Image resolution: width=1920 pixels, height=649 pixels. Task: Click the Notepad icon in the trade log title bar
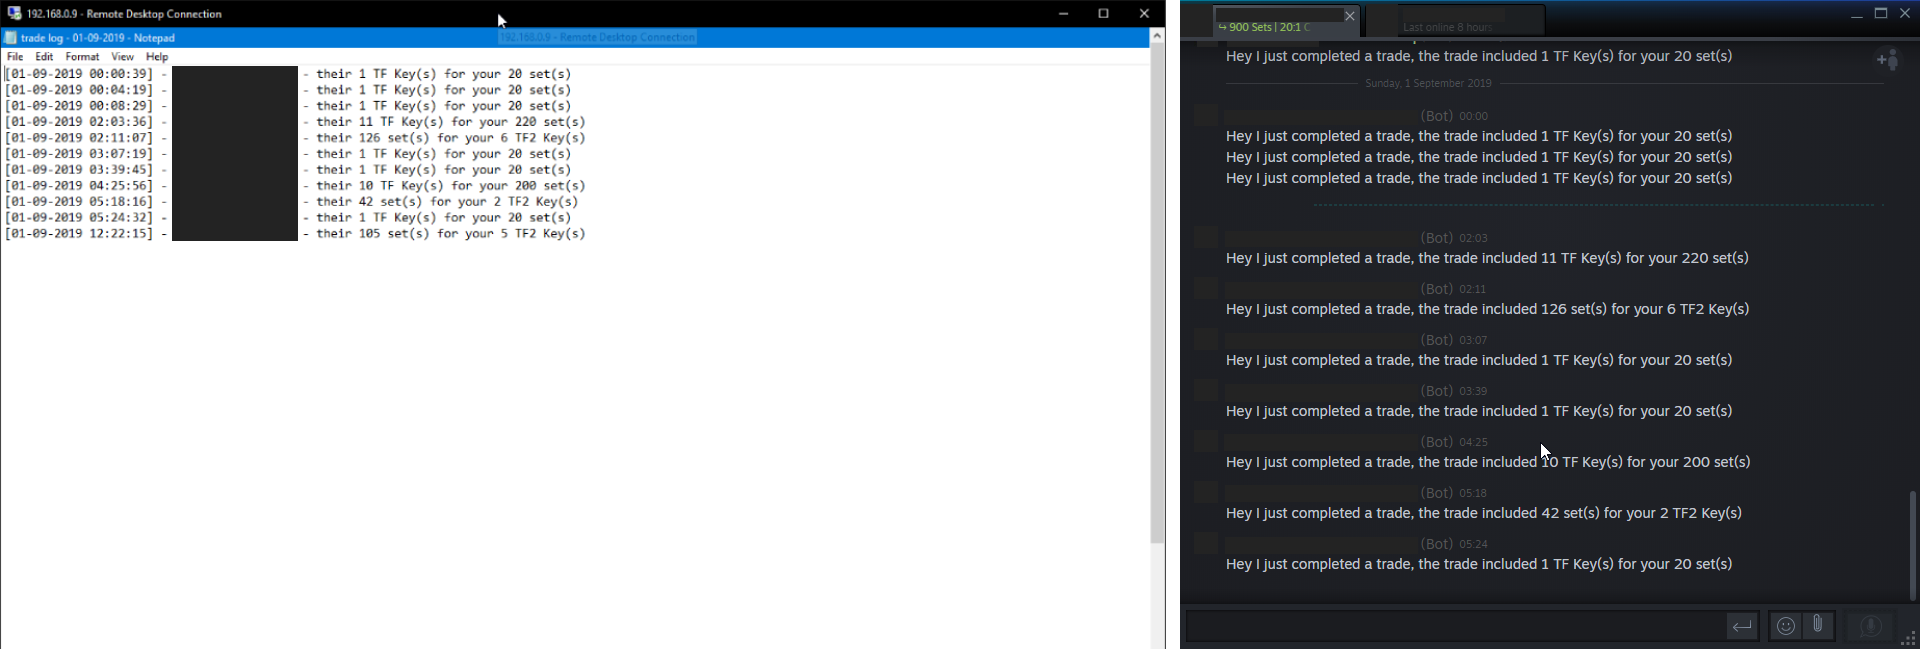[10, 38]
